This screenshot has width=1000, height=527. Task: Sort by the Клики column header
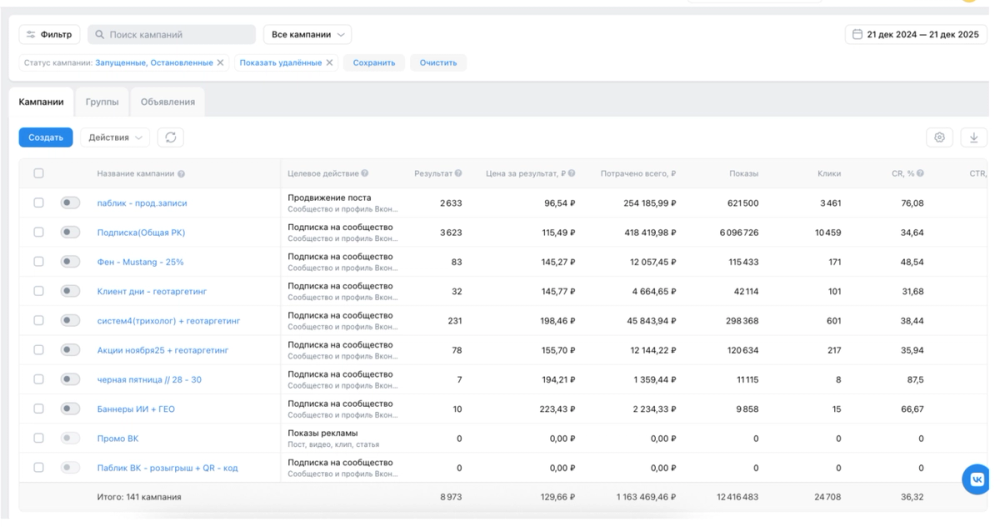click(x=829, y=174)
